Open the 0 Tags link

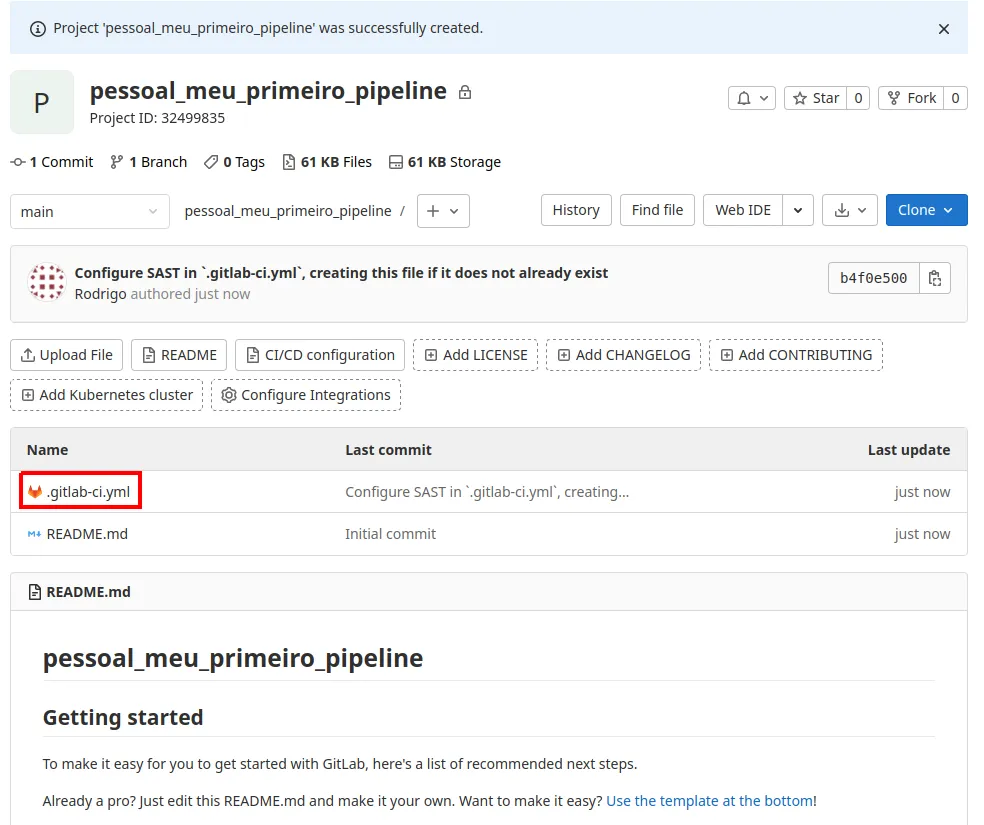point(235,162)
